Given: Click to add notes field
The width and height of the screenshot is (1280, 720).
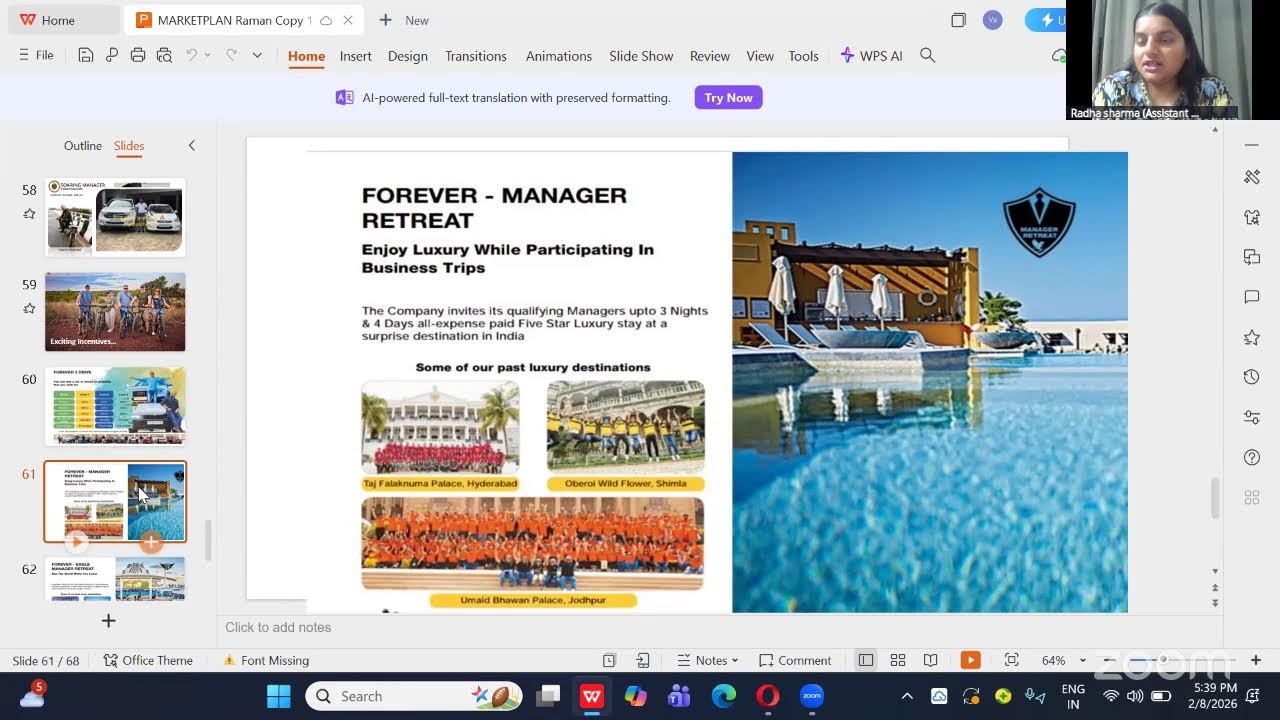Looking at the screenshot, I should (720, 627).
